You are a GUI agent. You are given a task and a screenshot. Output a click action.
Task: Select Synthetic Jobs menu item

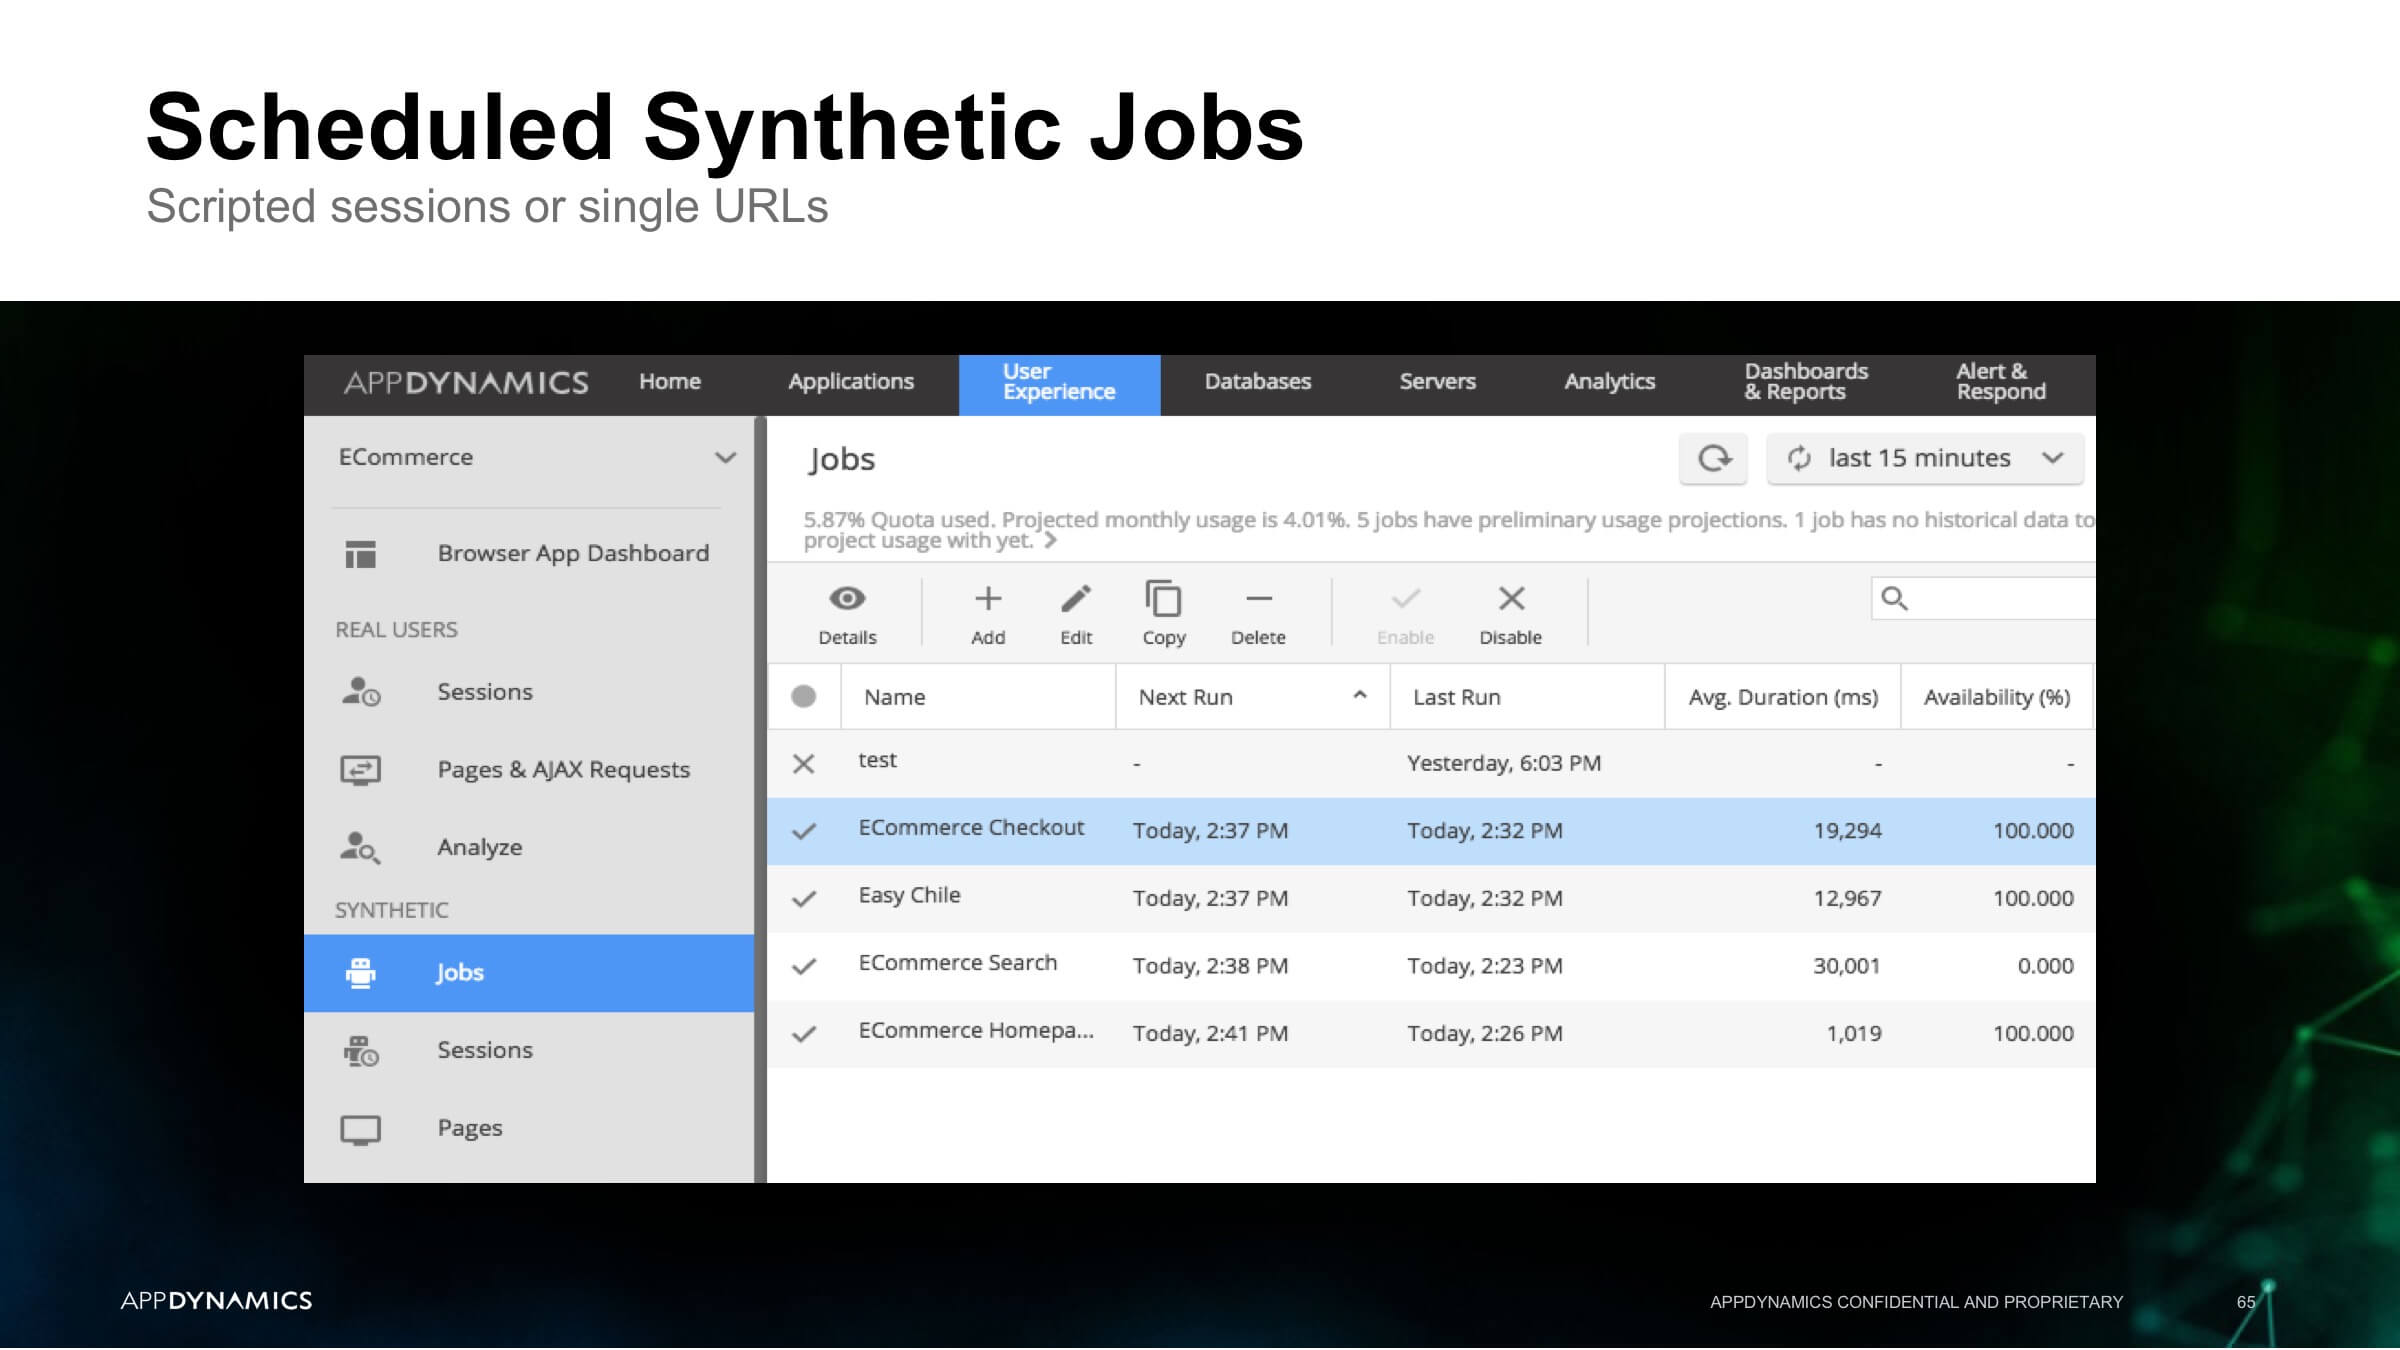(529, 973)
